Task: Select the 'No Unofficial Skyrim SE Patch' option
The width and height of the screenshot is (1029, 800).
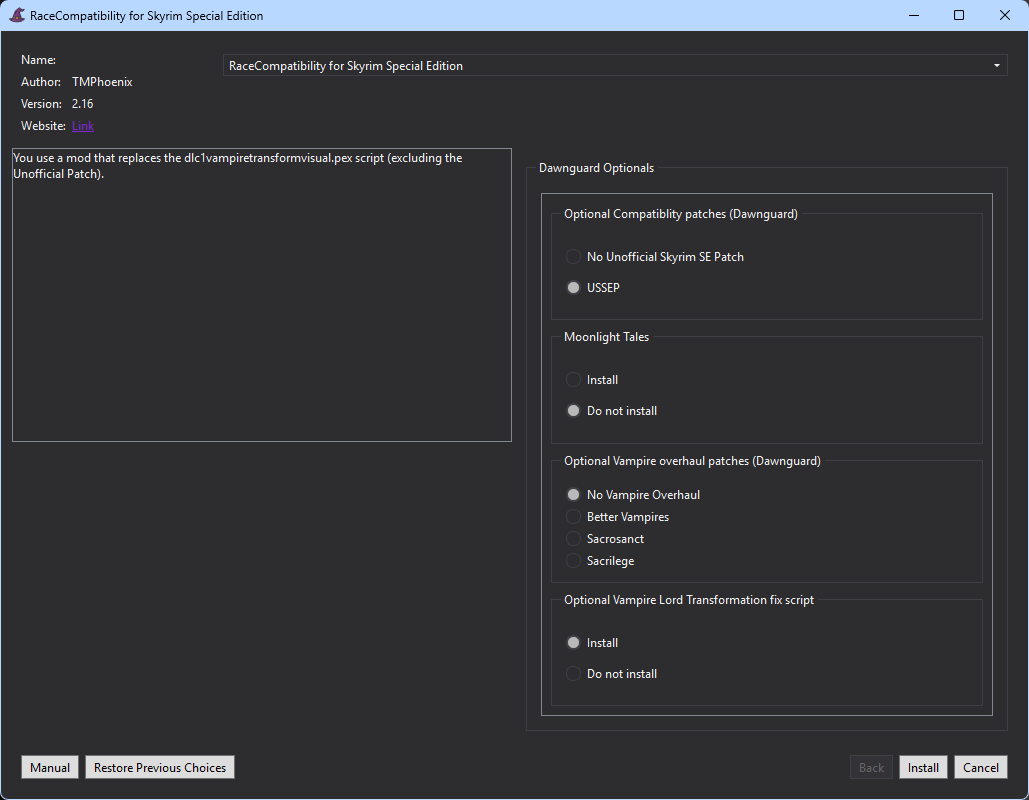Action: click(655, 257)
